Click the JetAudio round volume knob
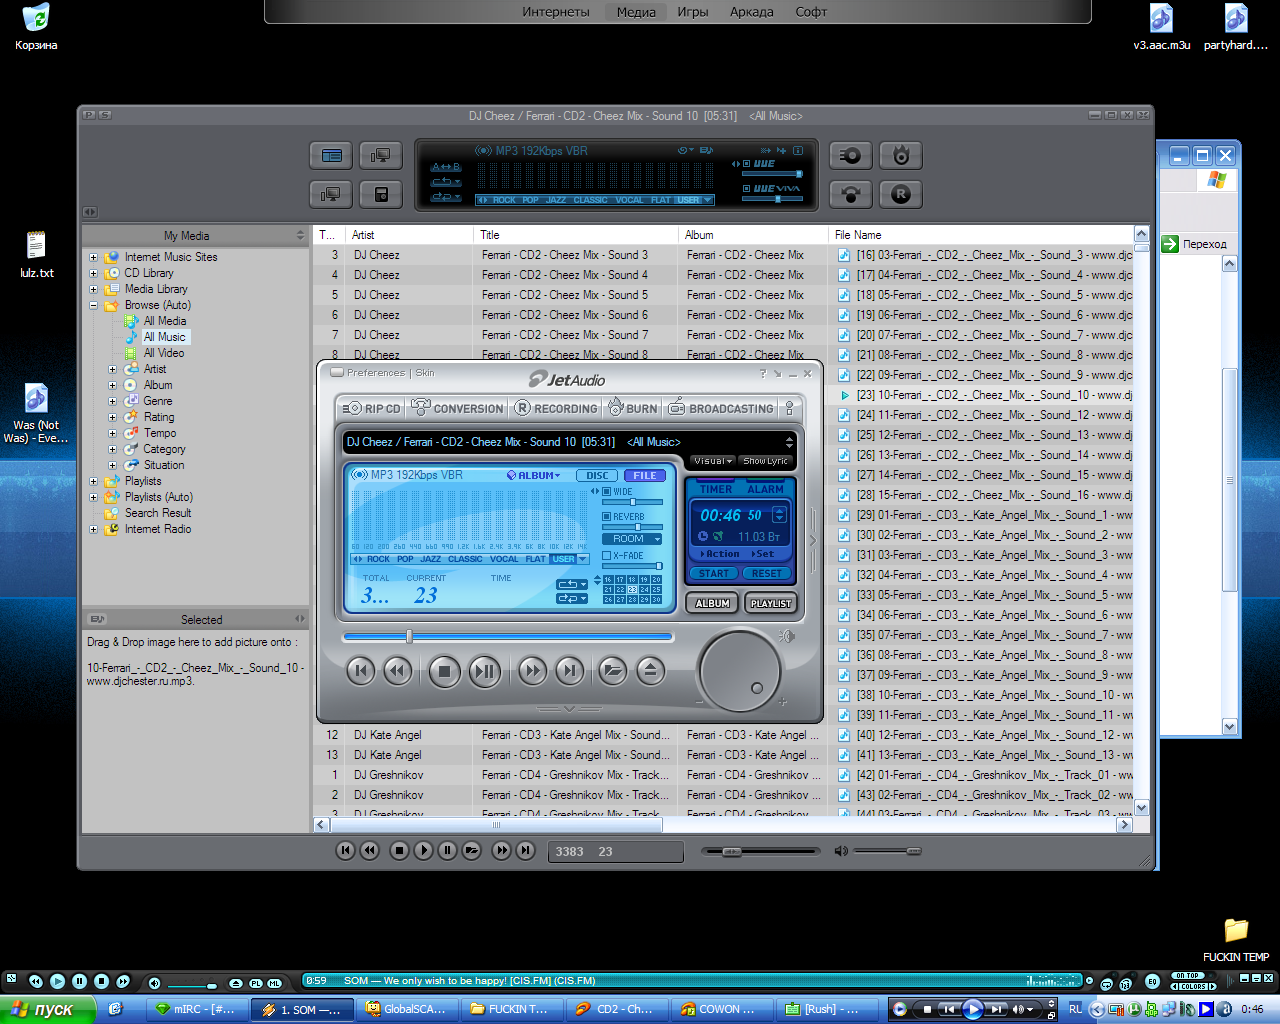The width and height of the screenshot is (1280, 1024). click(x=741, y=671)
